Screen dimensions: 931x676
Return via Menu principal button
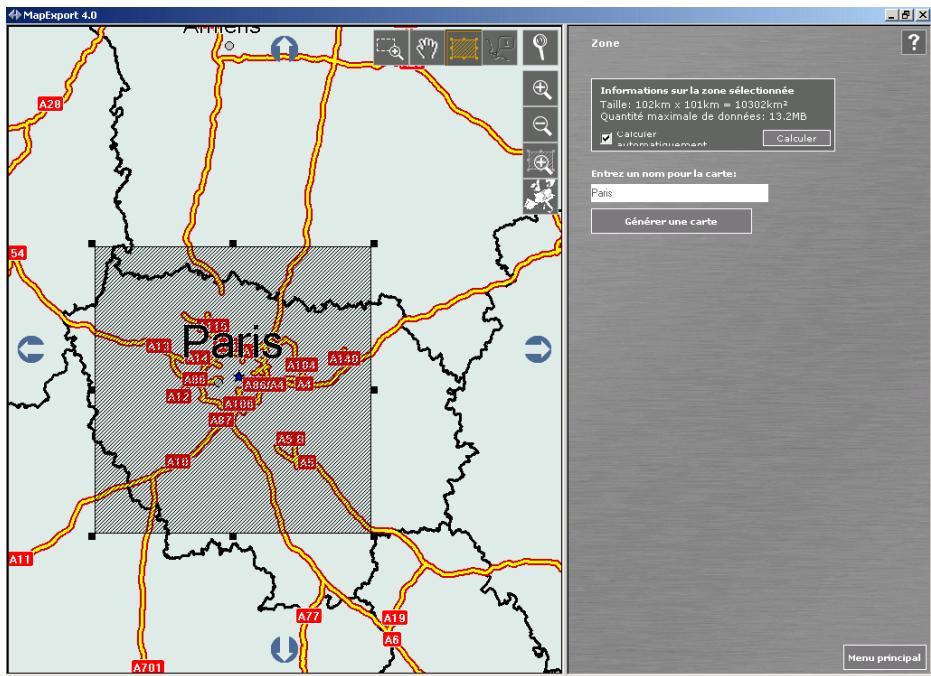(884, 658)
